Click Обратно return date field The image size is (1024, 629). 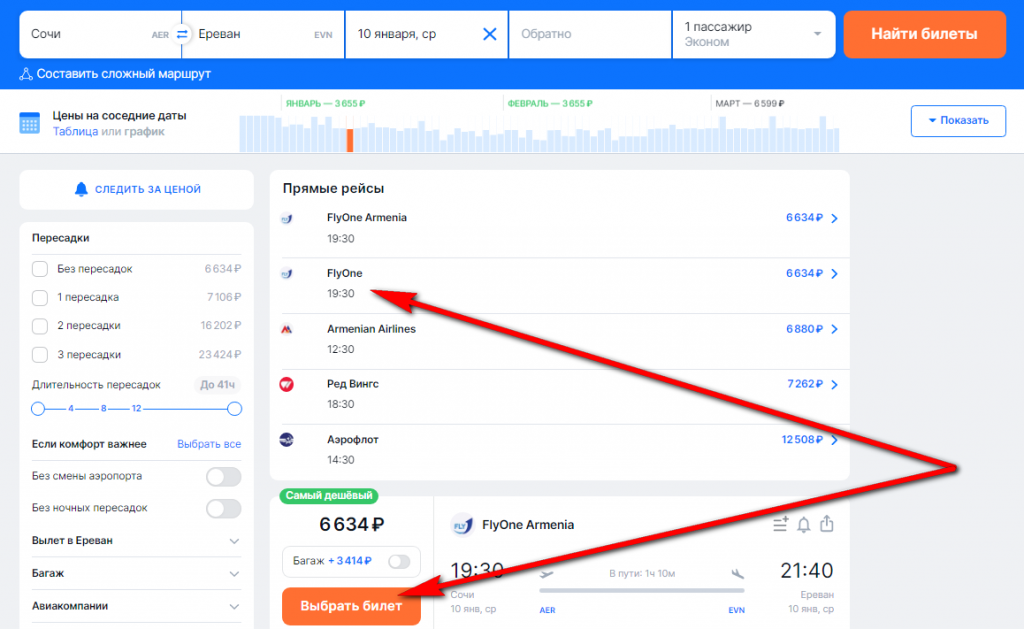click(x=590, y=35)
